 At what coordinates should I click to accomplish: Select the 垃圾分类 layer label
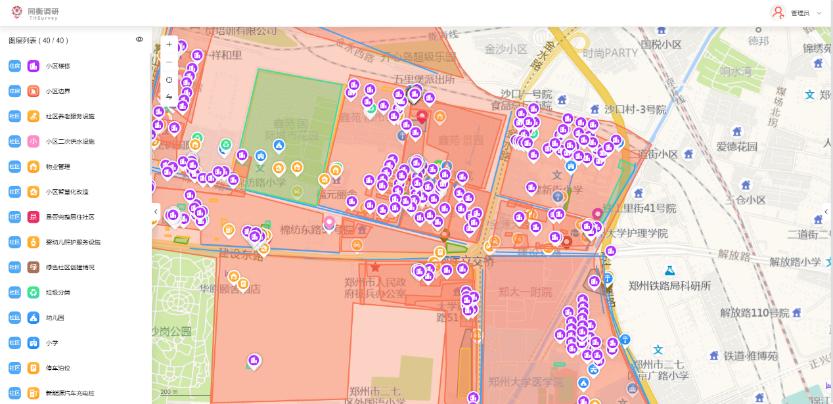click(x=58, y=292)
